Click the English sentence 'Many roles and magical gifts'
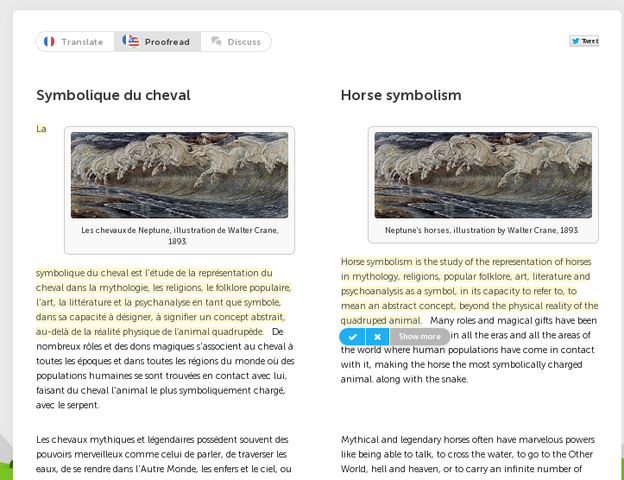624x480 pixels. pos(468,350)
